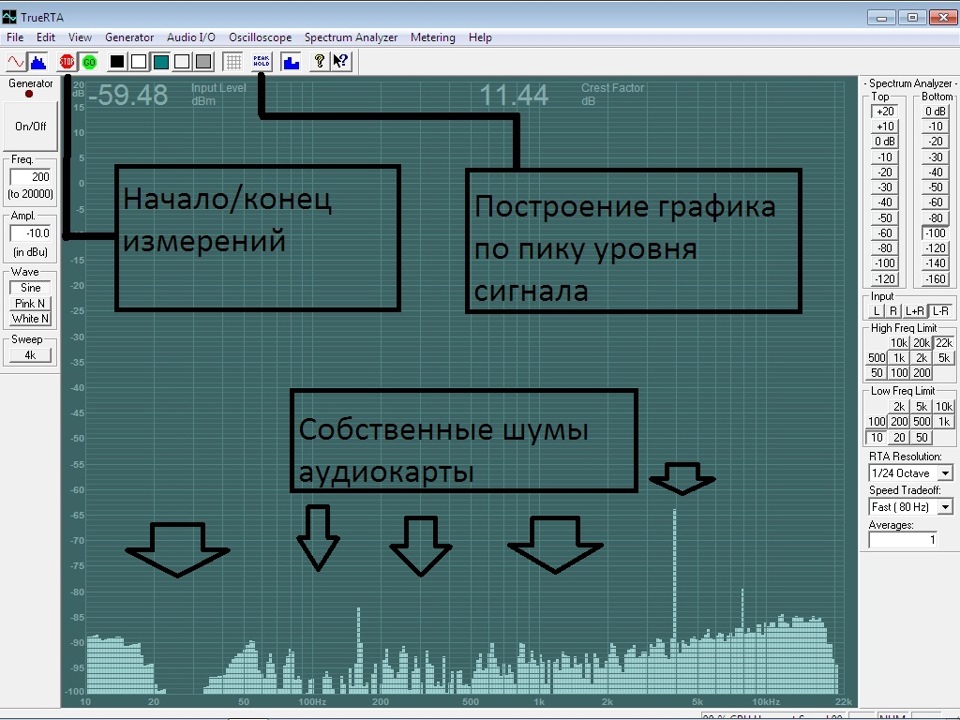Viewport: 960px width, 720px height.
Task: Select the Pink N waveform
Action: pos(30,303)
